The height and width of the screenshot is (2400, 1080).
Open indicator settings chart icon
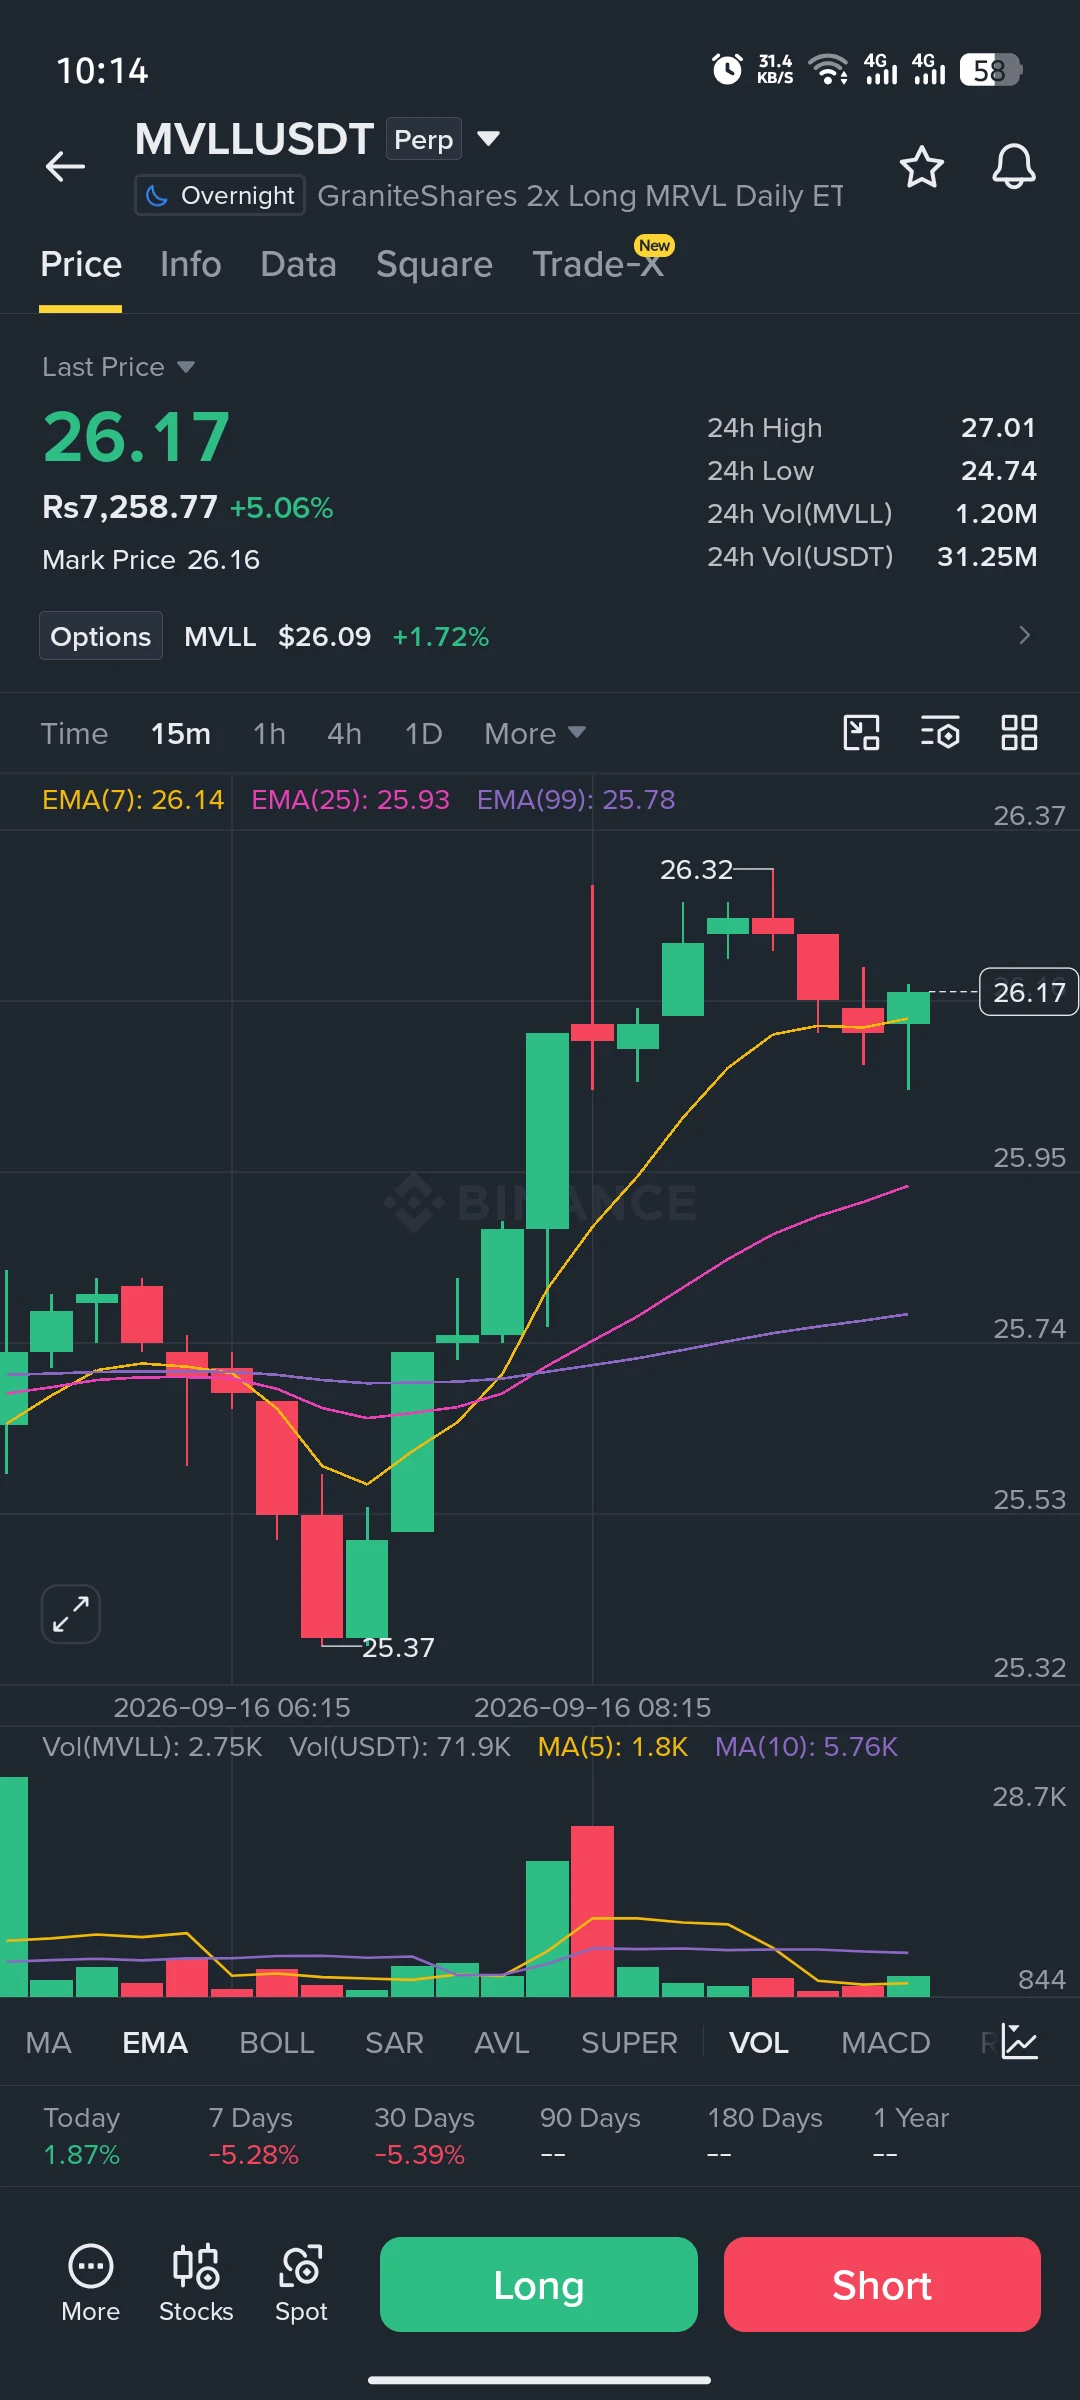coord(1019,2042)
